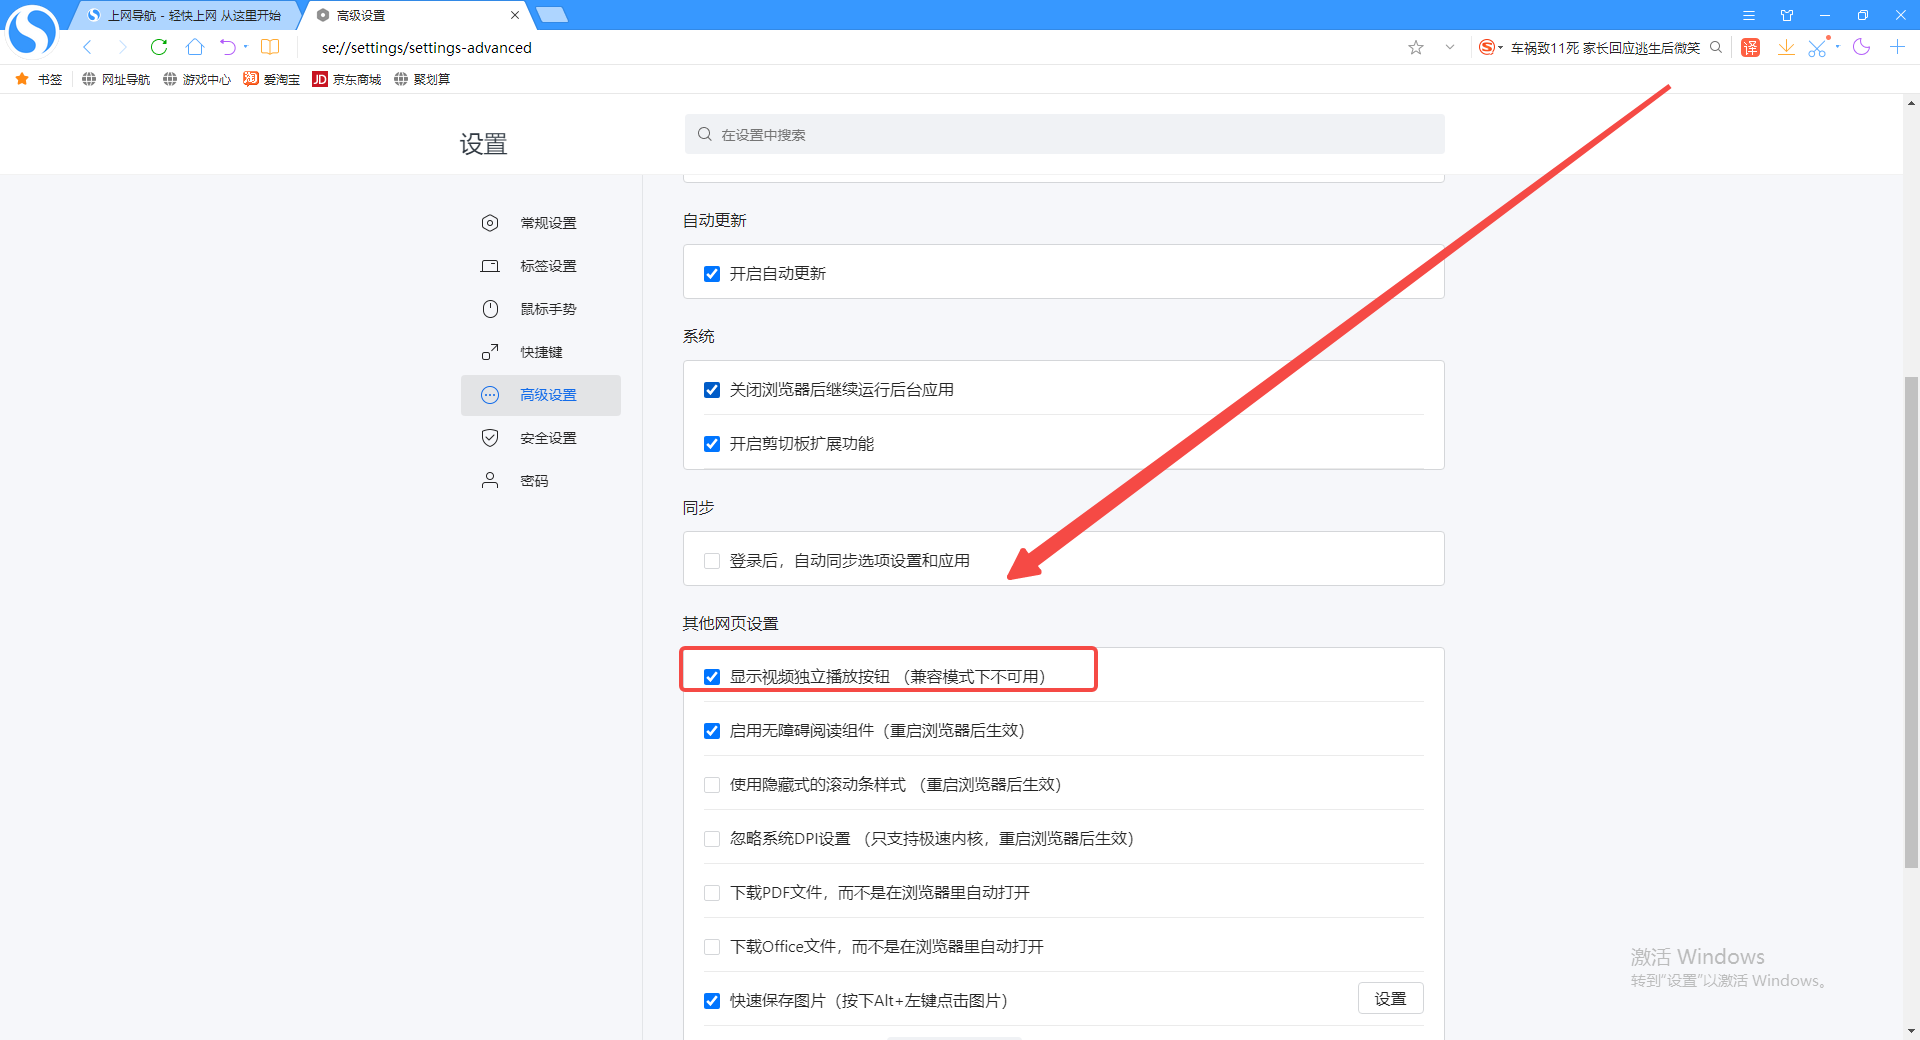Open 常规设置 in settings sidebar
The width and height of the screenshot is (1920, 1040).
[x=541, y=223]
